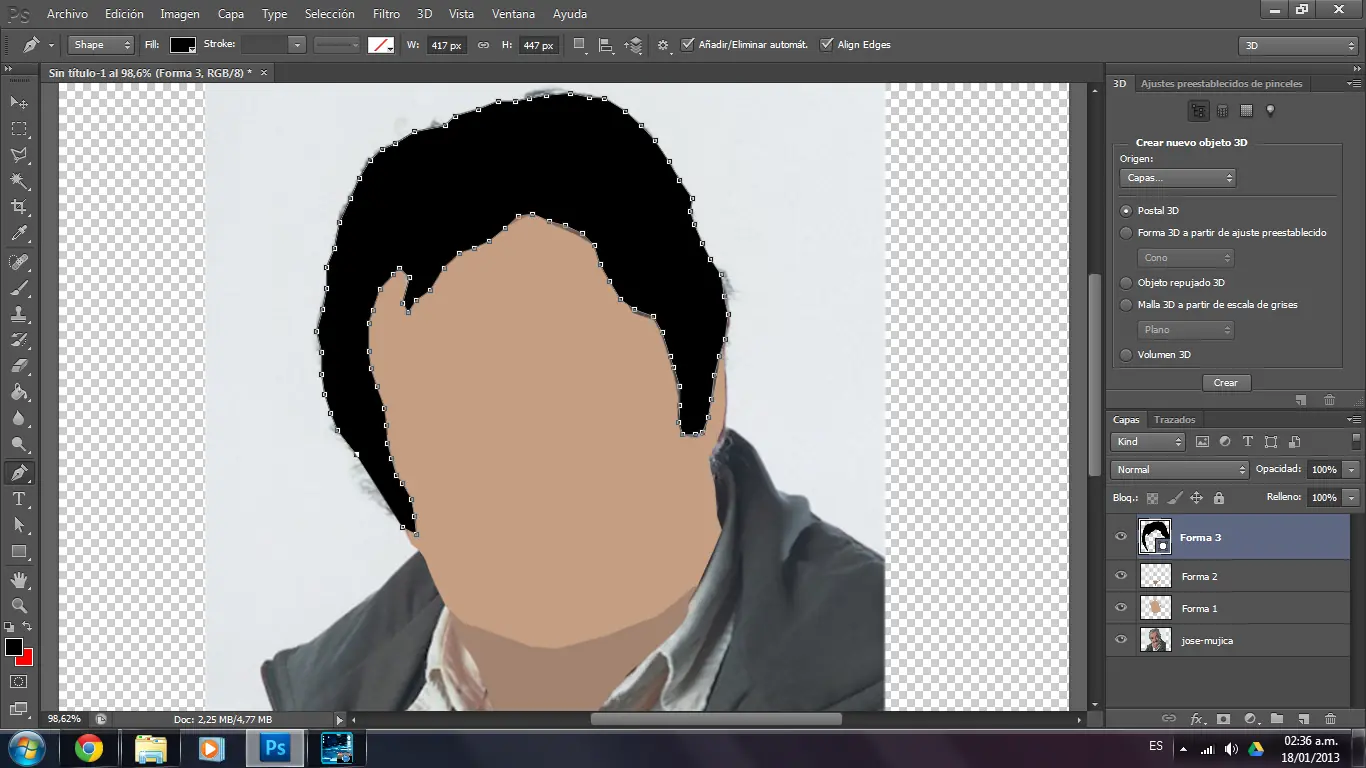Select Postal 3D radio option
1366x768 pixels.
tap(1126, 211)
